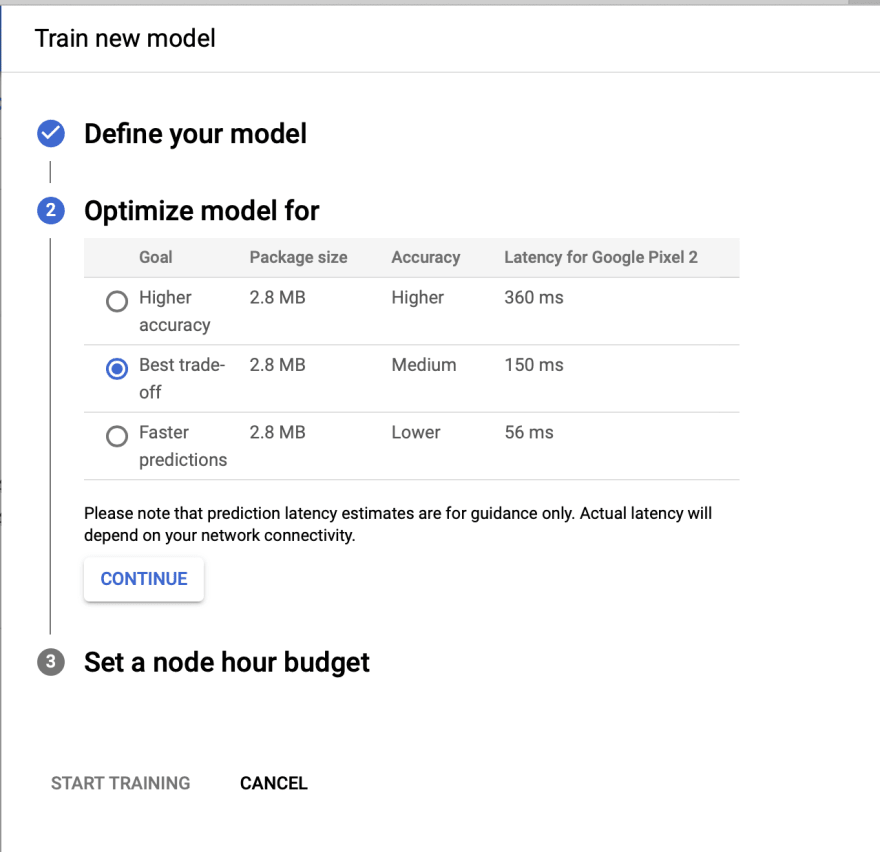Click the Train new model title
880x852 pixels.
pyautogui.click(x=125, y=39)
